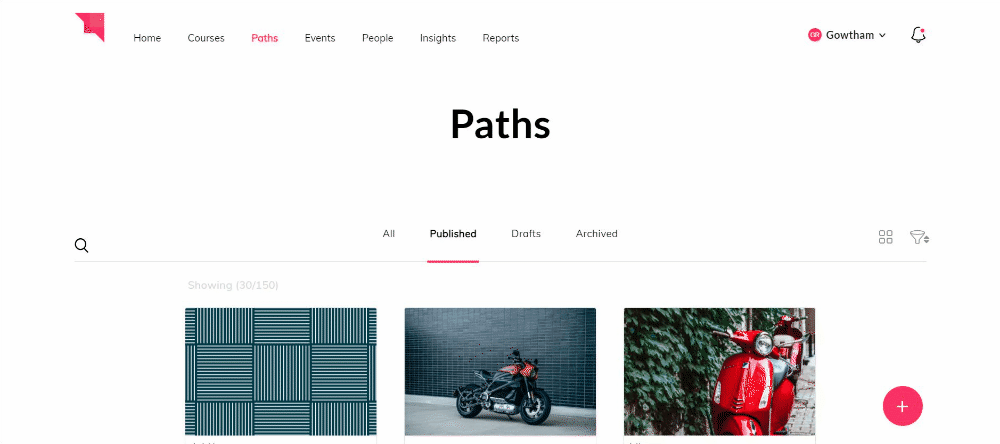
Task: Click the Gowtham user avatar
Action: pos(814,35)
